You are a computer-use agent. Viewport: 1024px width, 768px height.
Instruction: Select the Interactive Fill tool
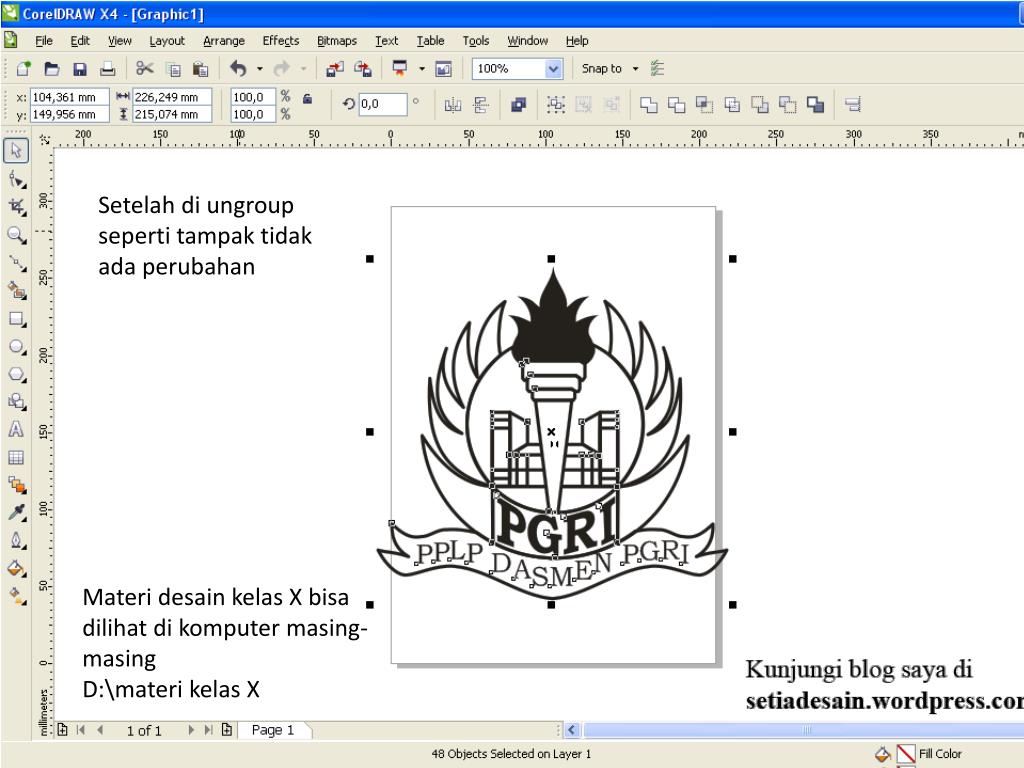point(16,596)
